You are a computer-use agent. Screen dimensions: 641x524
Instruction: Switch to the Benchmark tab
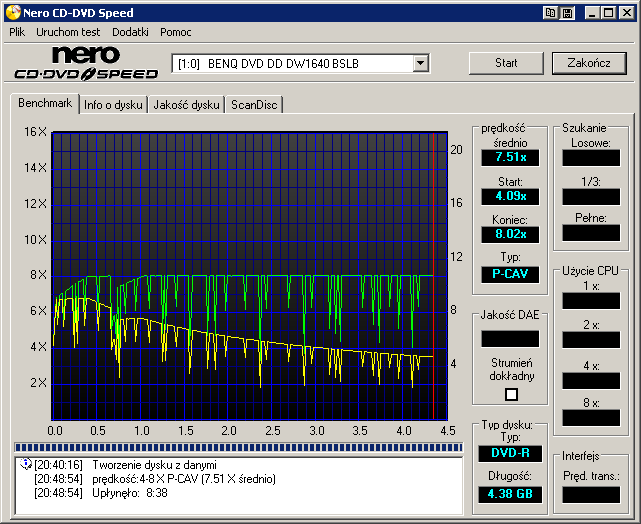[45, 103]
